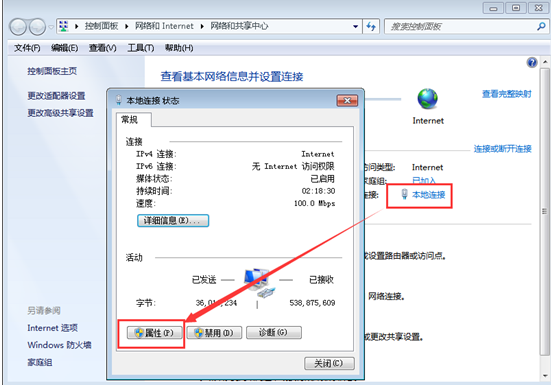Screen dimensions: 551x385
Task: Select 网络和共享中心 breadcrumb segment
Action: (x=239, y=26)
